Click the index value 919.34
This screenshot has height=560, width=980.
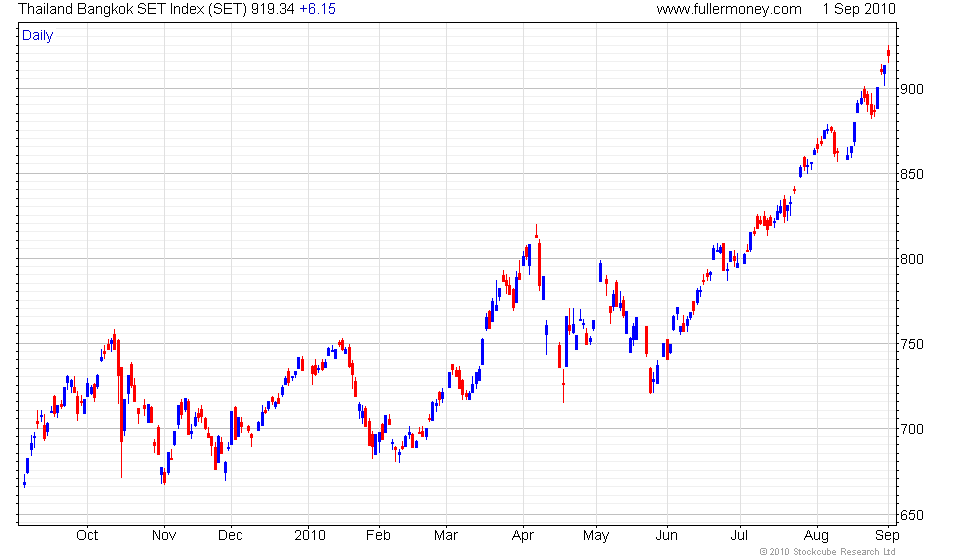pos(272,9)
